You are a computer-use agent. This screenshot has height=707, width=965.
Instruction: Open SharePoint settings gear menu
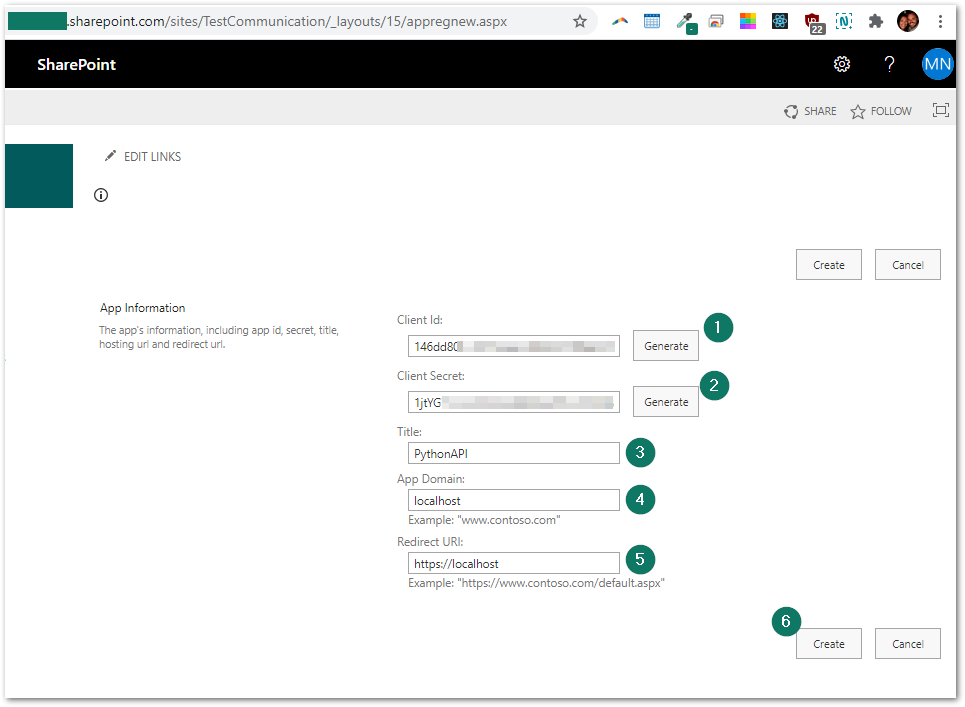[x=841, y=64]
